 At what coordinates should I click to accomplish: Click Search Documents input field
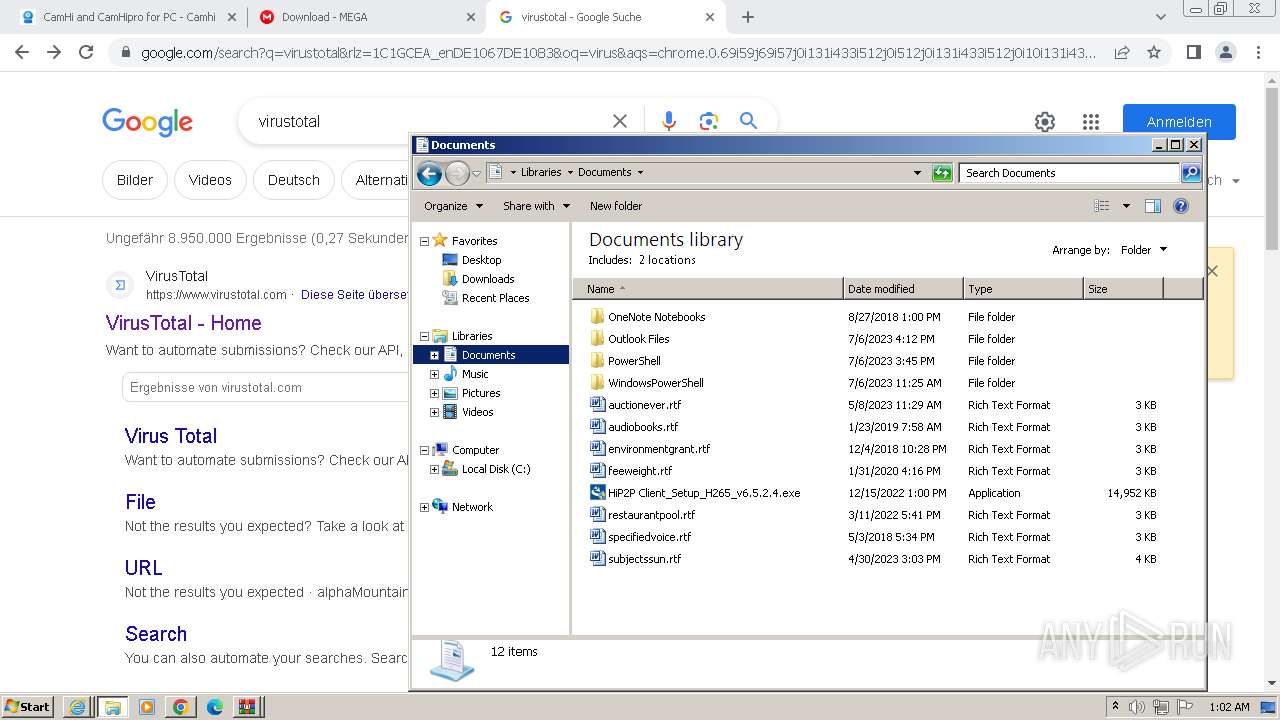(1068, 173)
